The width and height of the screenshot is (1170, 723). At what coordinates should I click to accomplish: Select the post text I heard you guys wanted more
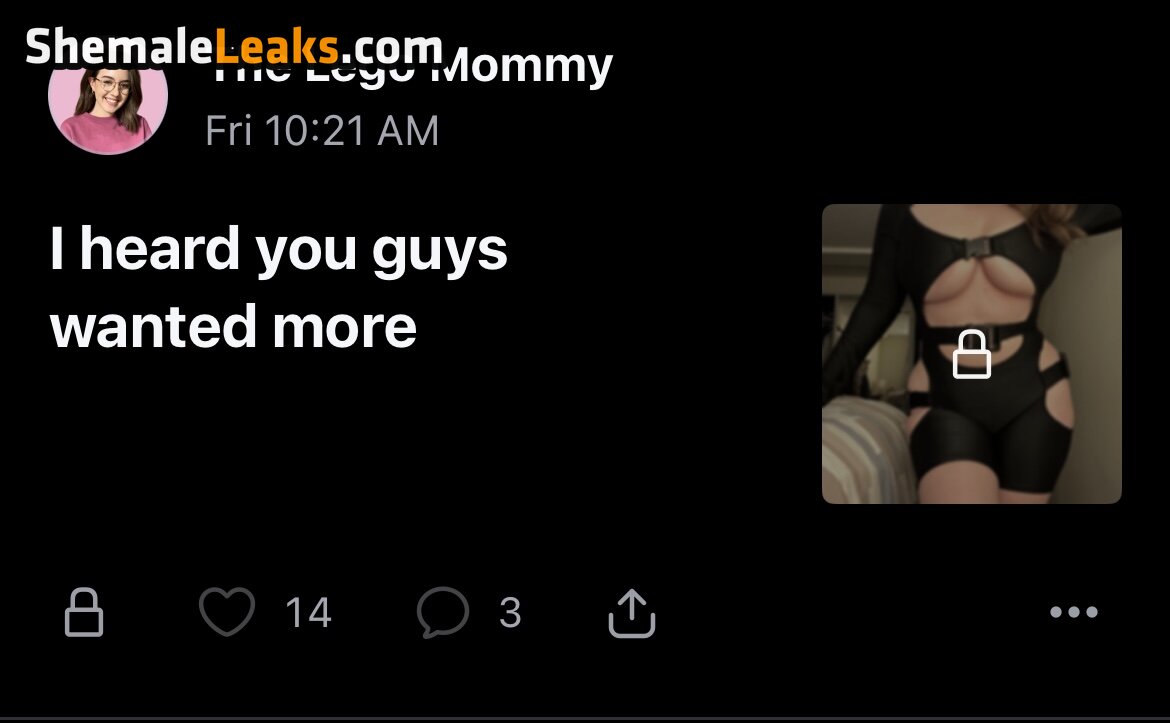pyautogui.click(x=280, y=285)
